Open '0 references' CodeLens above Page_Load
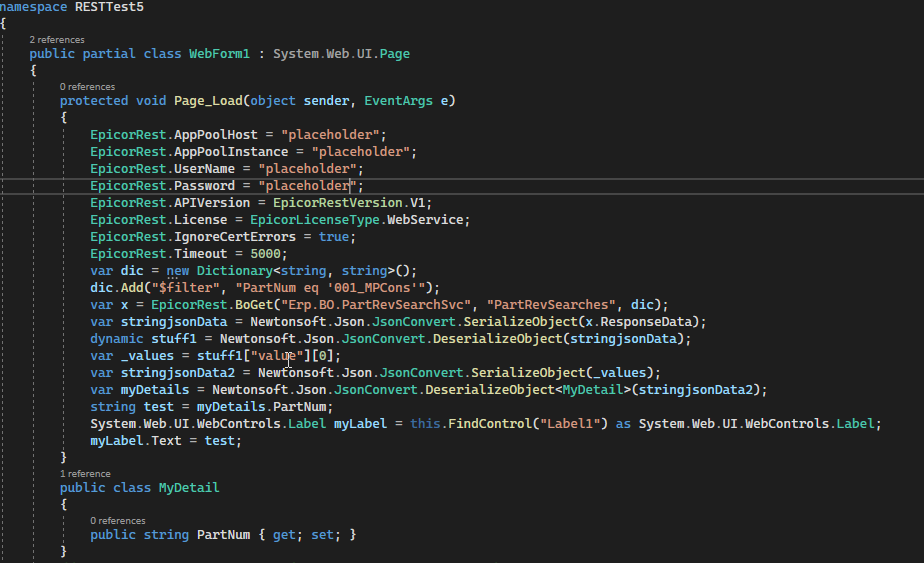This screenshot has width=924, height=563. 87,87
